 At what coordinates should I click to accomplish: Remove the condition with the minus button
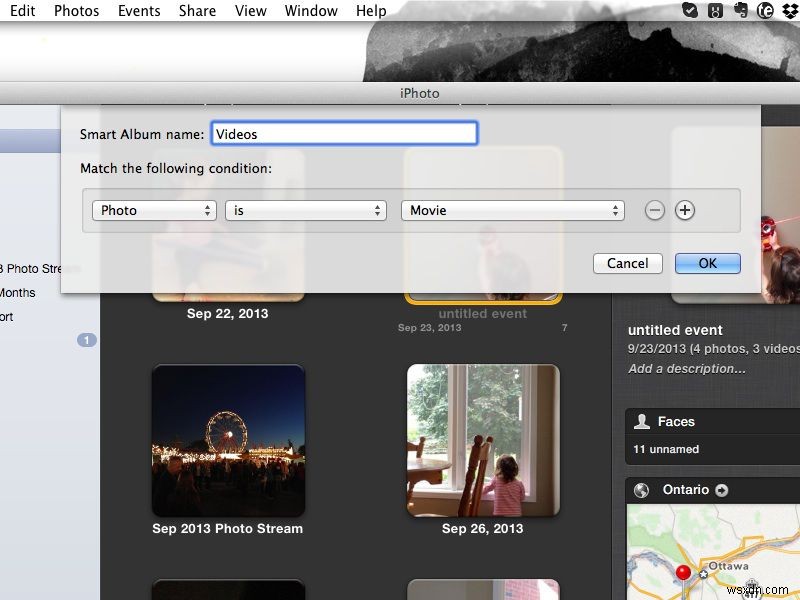pos(656,210)
